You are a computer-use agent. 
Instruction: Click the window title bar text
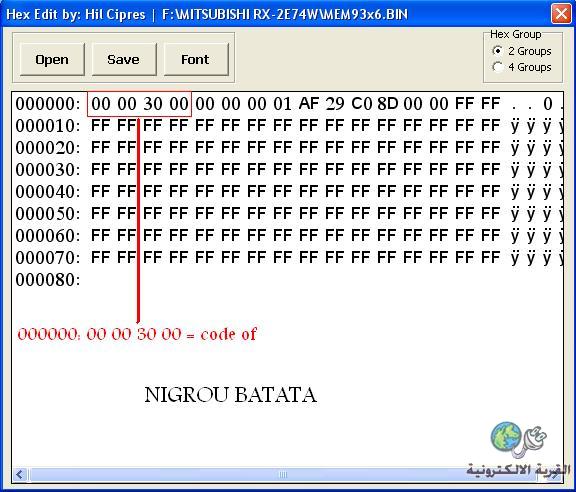(x=207, y=14)
